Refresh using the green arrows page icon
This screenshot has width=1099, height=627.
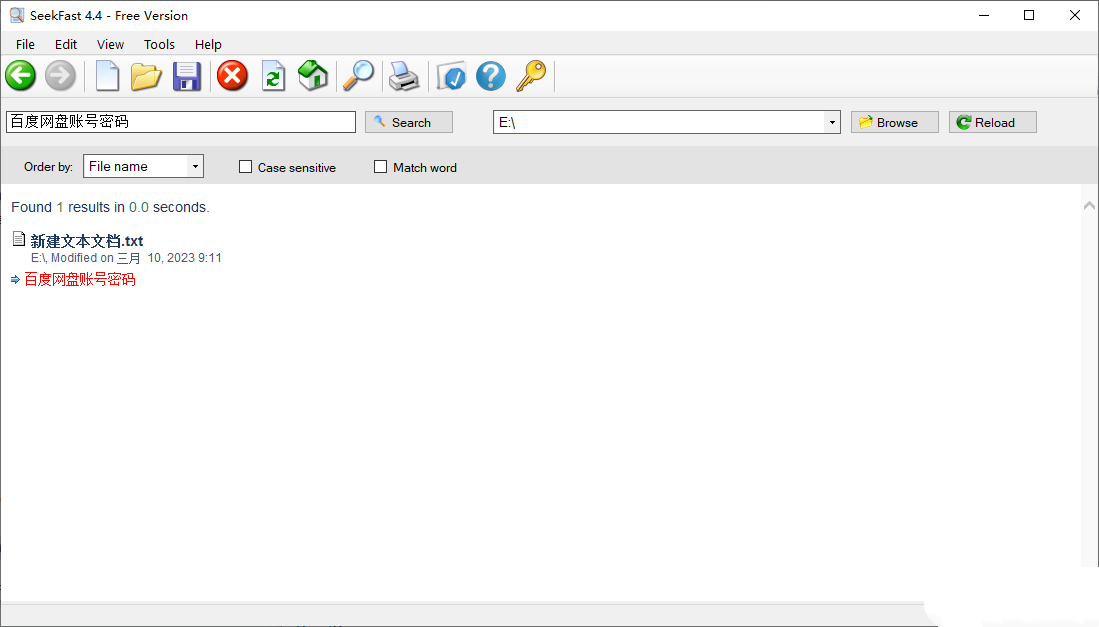coord(273,76)
